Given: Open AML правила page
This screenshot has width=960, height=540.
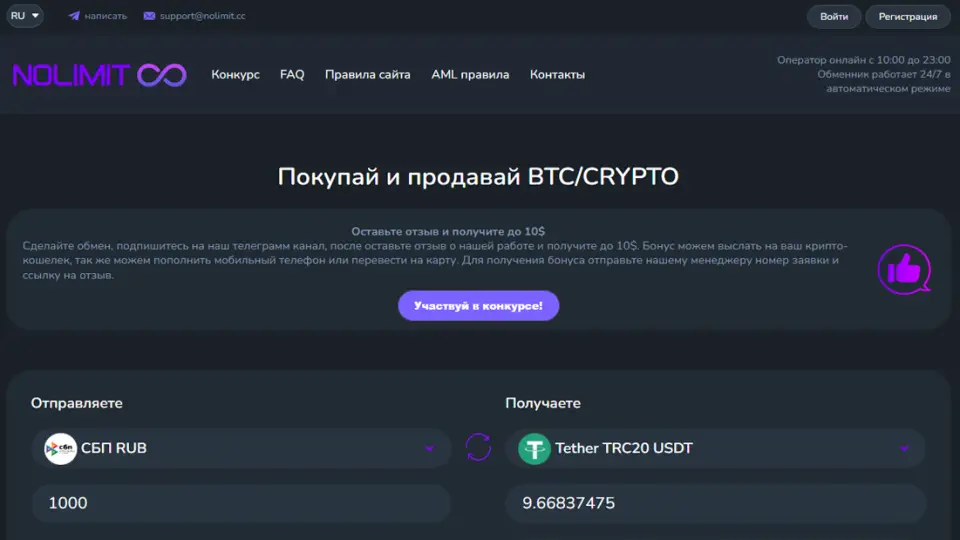Looking at the screenshot, I should pos(470,75).
